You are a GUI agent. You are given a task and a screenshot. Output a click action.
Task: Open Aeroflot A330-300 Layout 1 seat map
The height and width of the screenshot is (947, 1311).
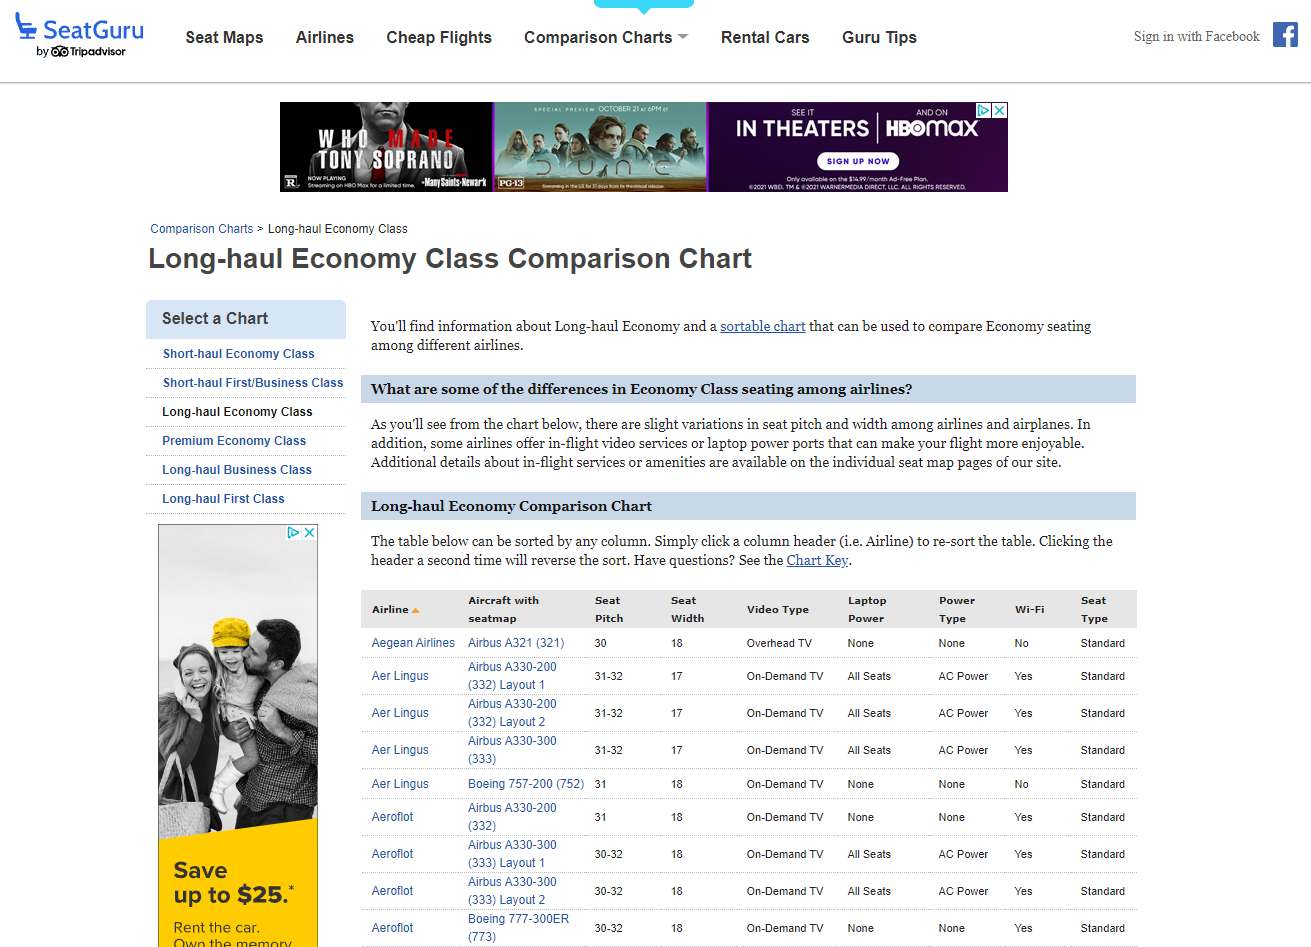(x=512, y=854)
